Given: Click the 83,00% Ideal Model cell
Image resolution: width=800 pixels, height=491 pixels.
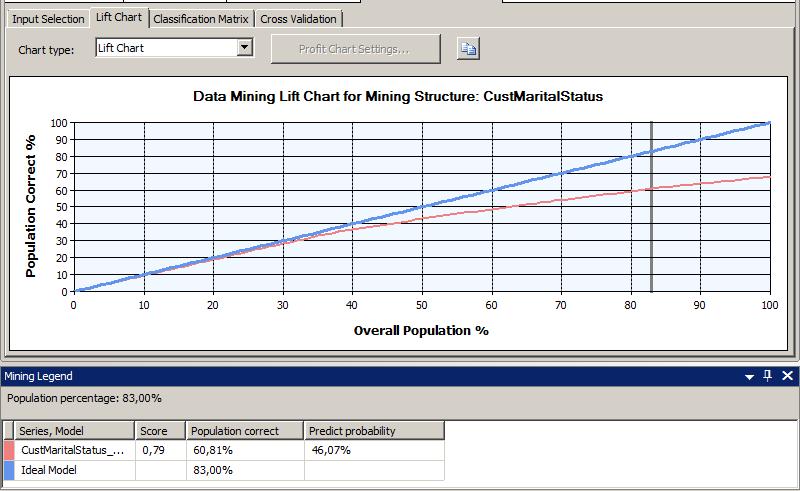Looking at the screenshot, I should click(245, 470).
